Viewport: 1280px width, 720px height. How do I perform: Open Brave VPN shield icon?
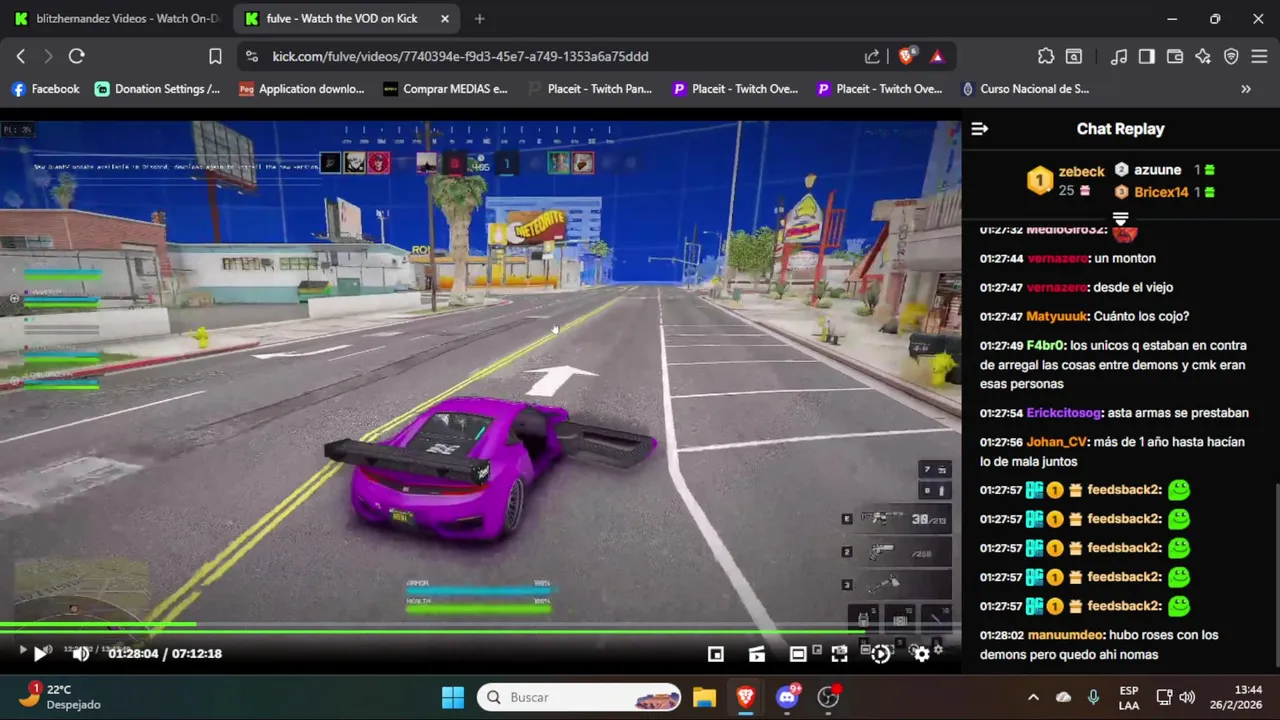1231,56
